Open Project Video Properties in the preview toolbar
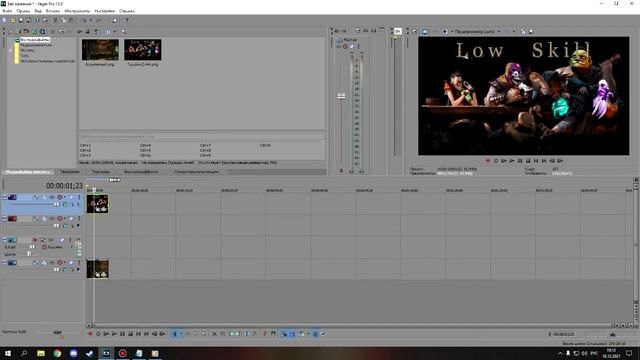 414,31
